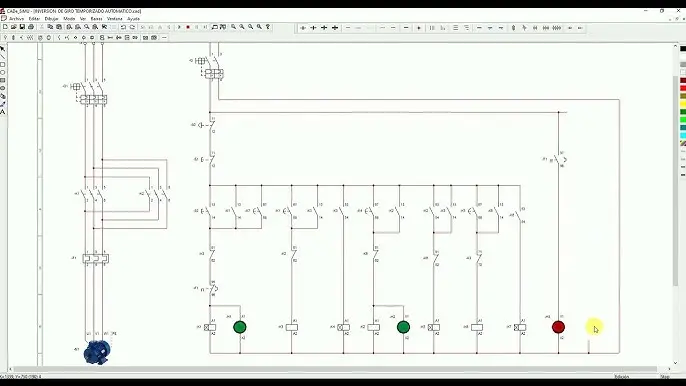Click the thick horizontal cable icon
Image resolution: width=686 pixels, height=386 pixels.
(x=406, y=28)
